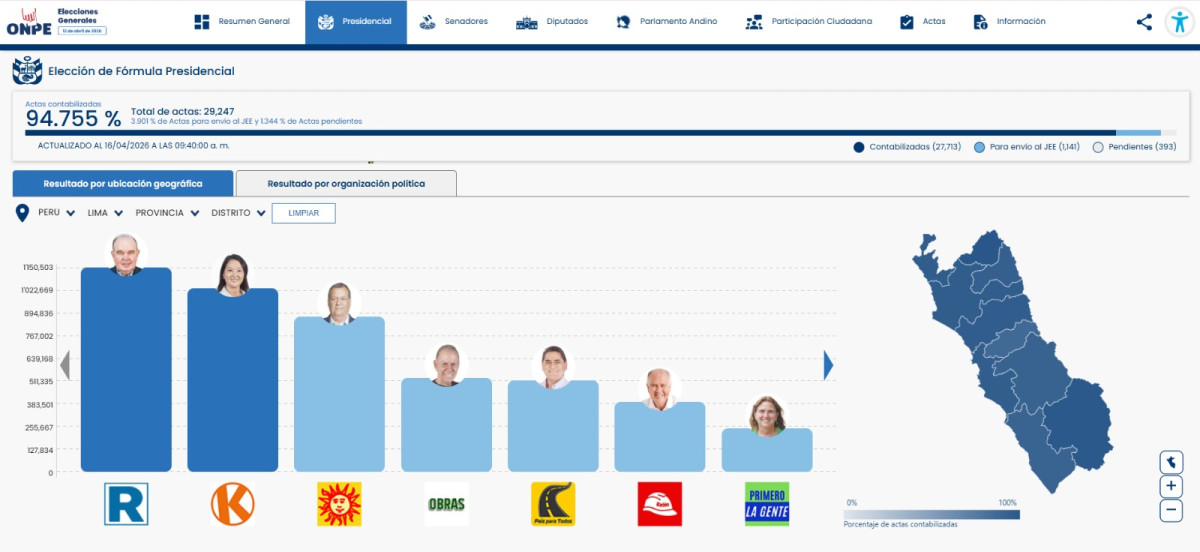
Task: Click 'Total de actas: 29,247' text
Action: tap(183, 111)
